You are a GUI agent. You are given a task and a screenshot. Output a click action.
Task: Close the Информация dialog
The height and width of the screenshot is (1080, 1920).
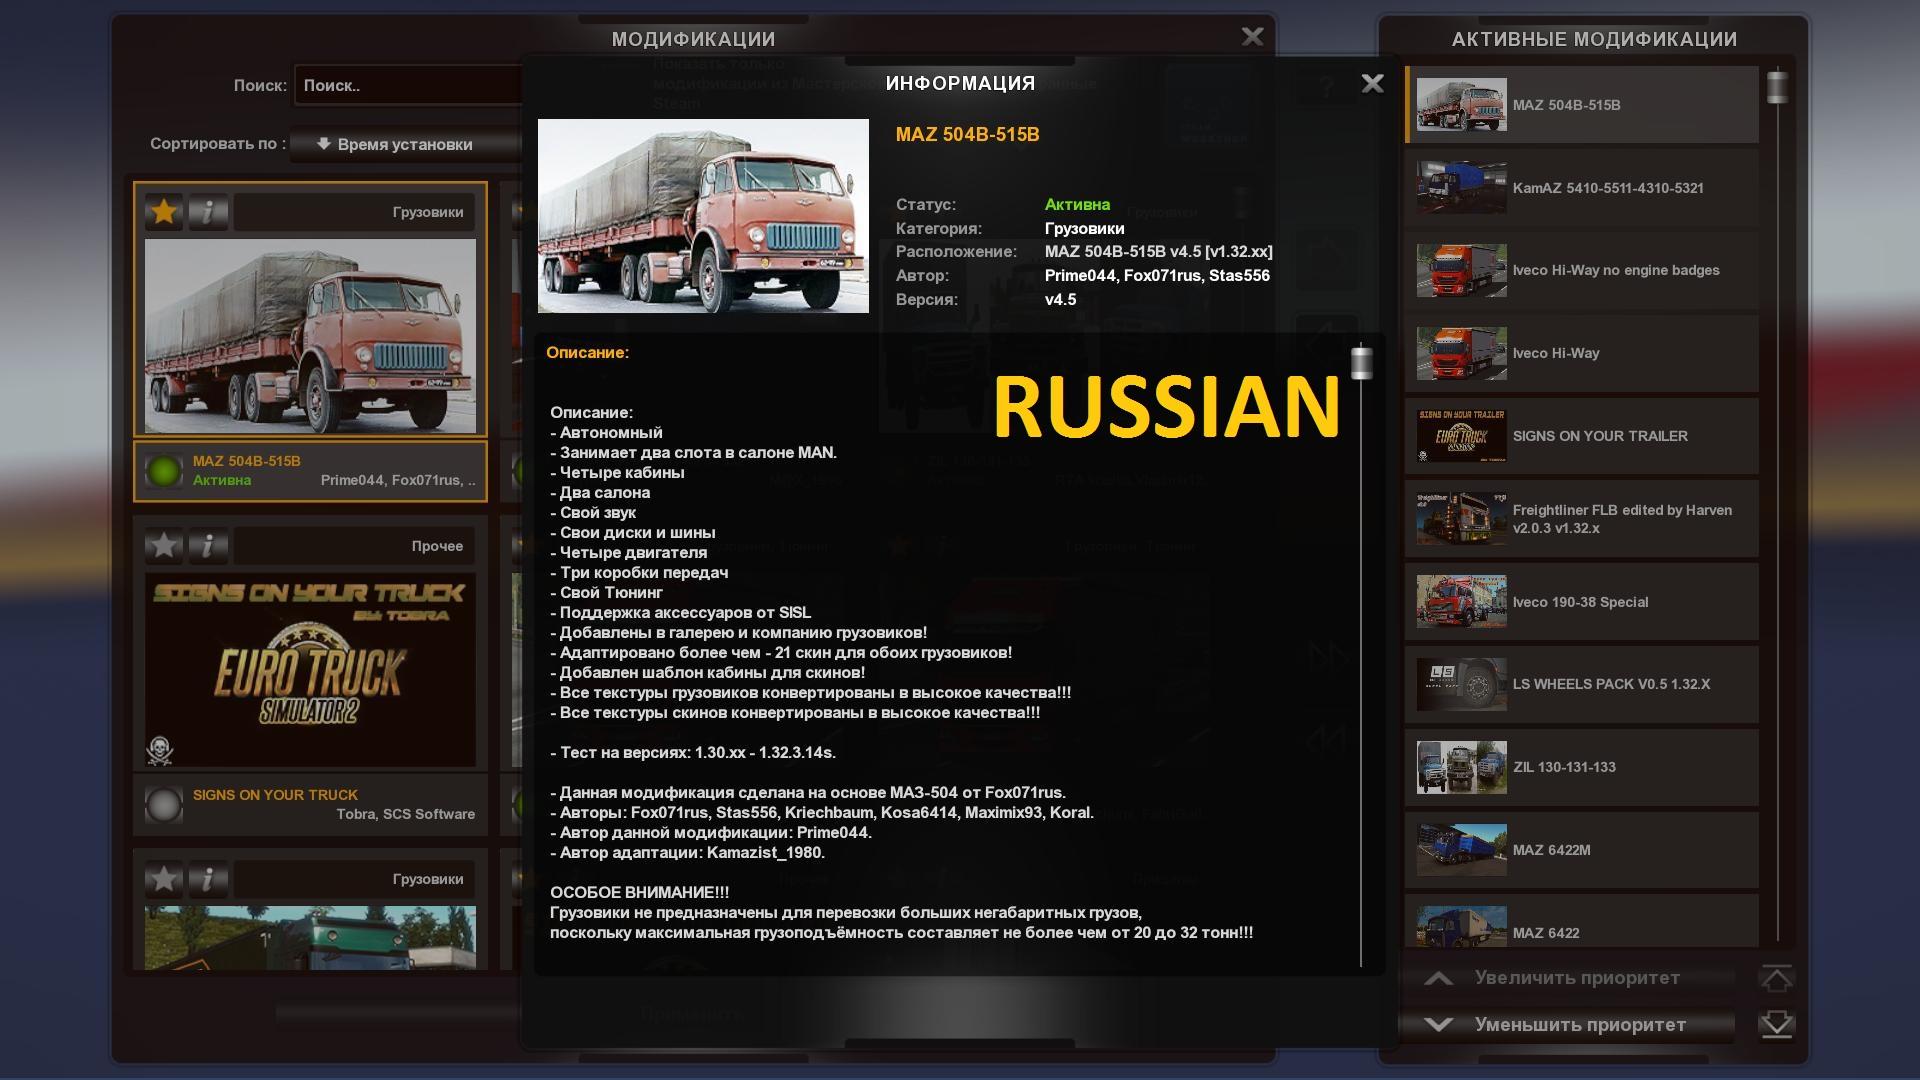[1372, 84]
